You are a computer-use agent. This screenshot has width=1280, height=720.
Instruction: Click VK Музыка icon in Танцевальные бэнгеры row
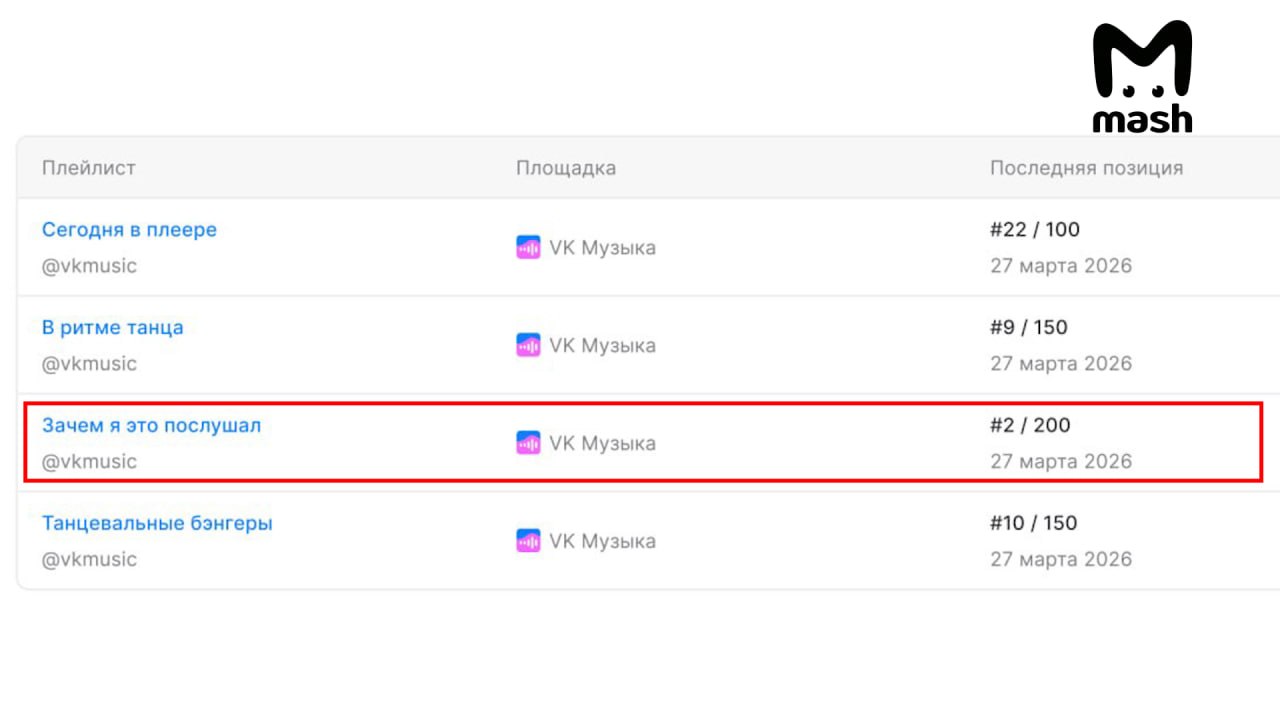(528, 541)
